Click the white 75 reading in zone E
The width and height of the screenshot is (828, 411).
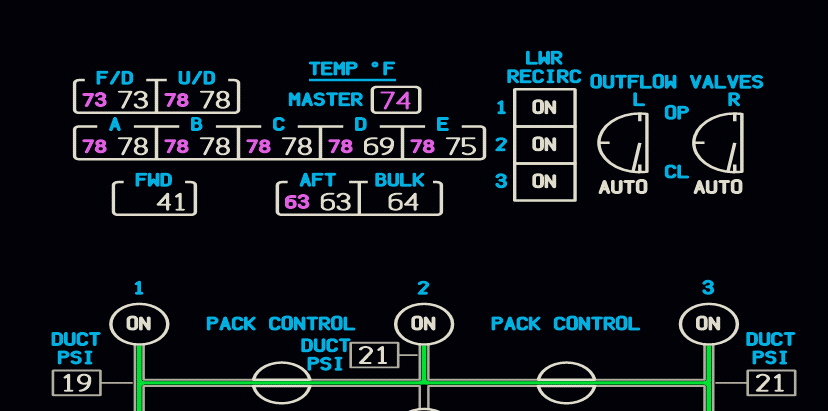click(x=461, y=146)
